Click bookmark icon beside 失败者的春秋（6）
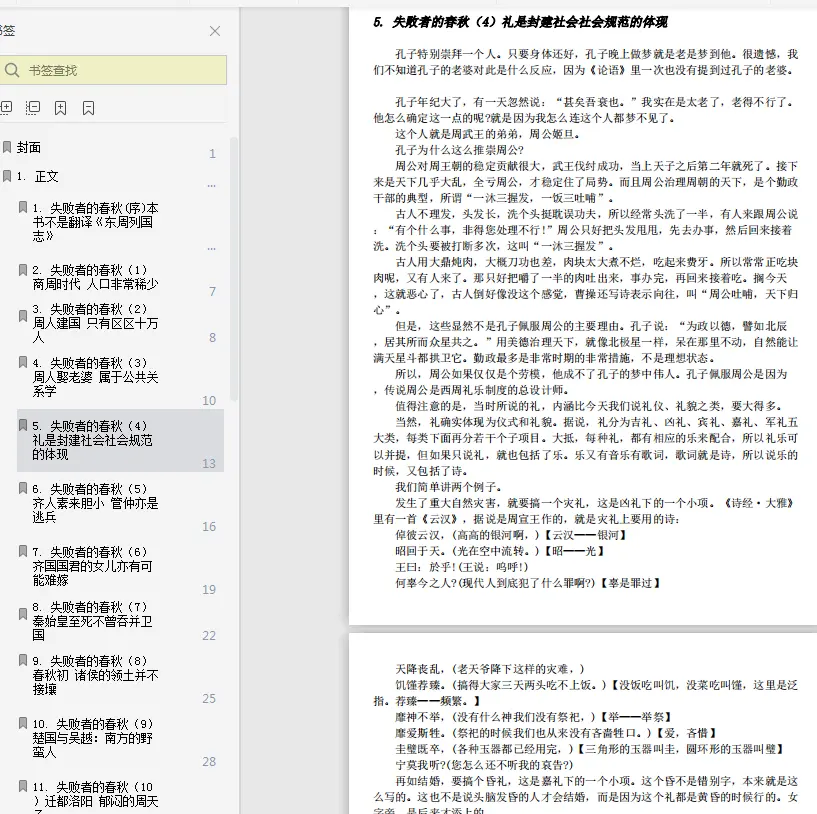817x814 pixels. coord(23,551)
